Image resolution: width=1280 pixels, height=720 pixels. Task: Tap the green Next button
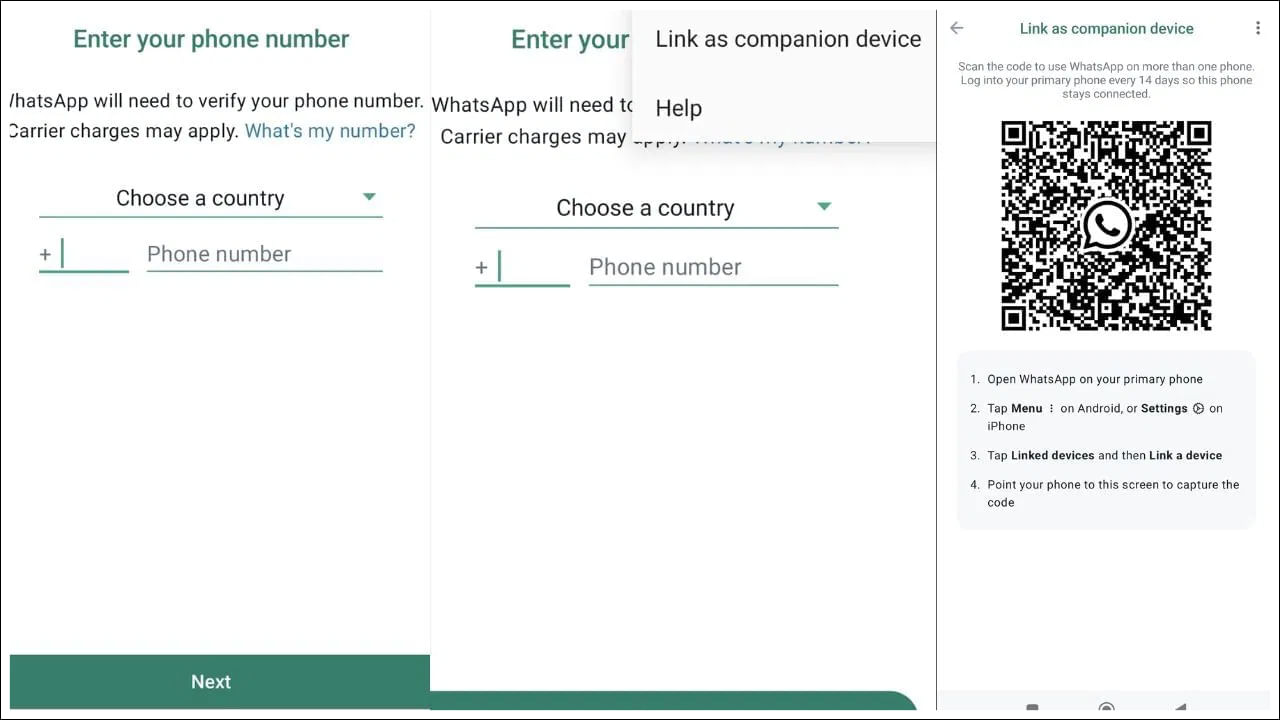click(220, 682)
